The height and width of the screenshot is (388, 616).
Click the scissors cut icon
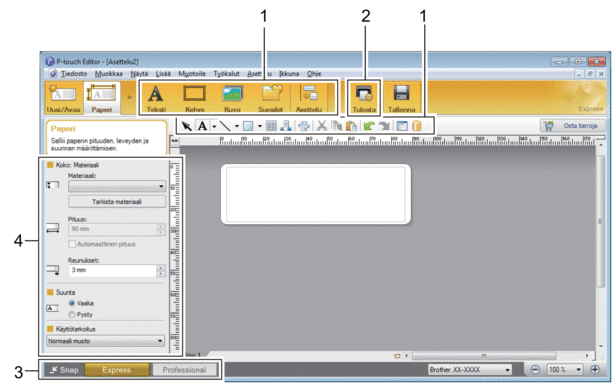[322, 126]
